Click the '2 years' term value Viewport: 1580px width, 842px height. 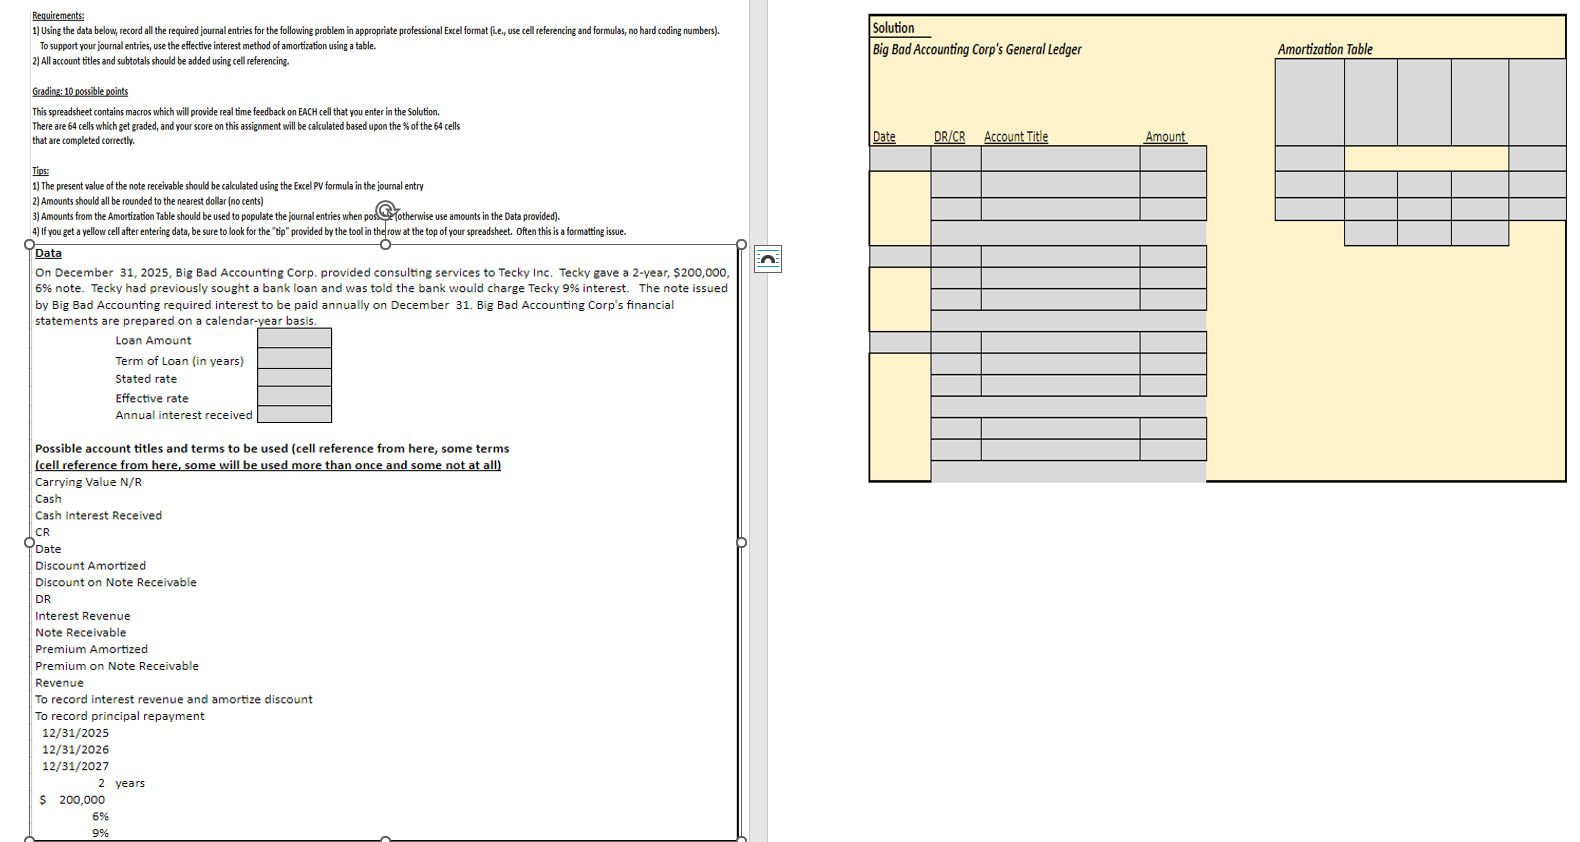tap(121, 783)
